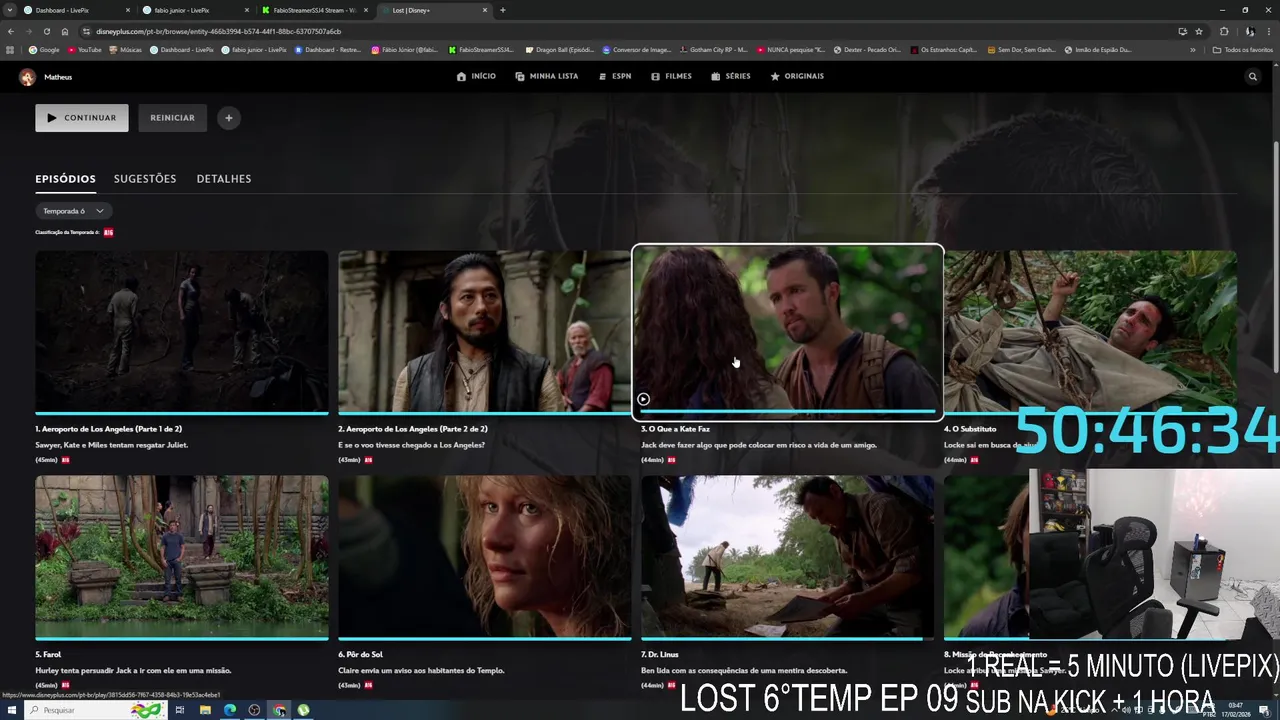Click the browser back arrow
This screenshot has height=720, width=1280.
pyautogui.click(x=11, y=31)
